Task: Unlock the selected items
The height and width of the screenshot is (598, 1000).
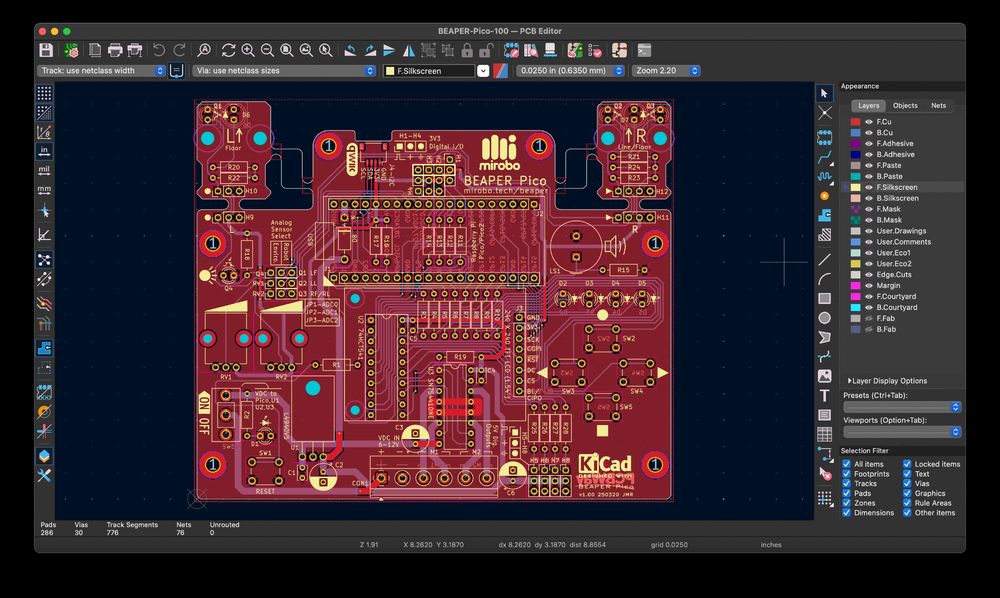Action: click(x=487, y=50)
